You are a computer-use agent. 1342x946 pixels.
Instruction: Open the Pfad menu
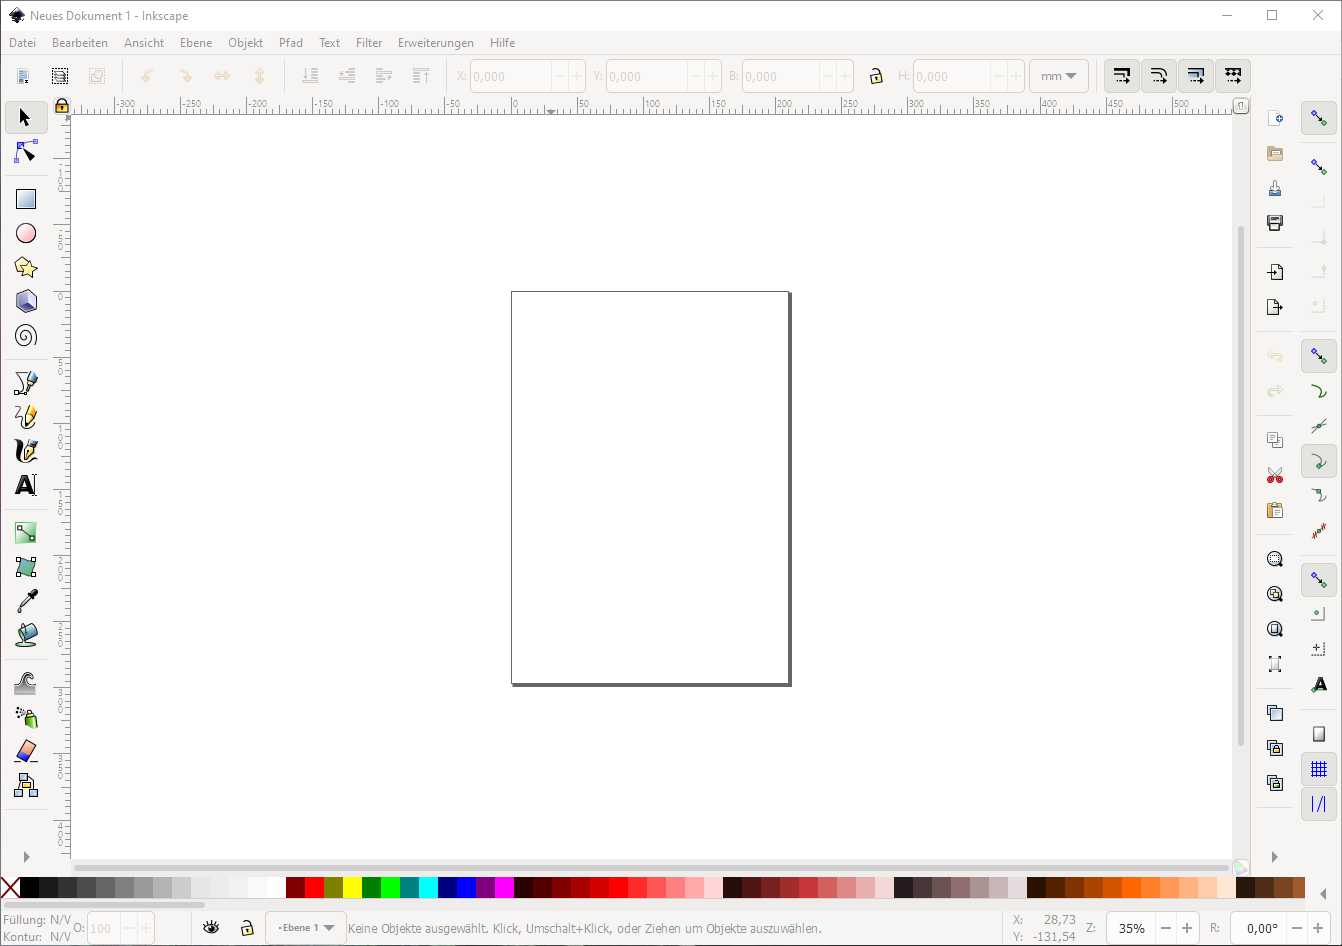point(291,43)
